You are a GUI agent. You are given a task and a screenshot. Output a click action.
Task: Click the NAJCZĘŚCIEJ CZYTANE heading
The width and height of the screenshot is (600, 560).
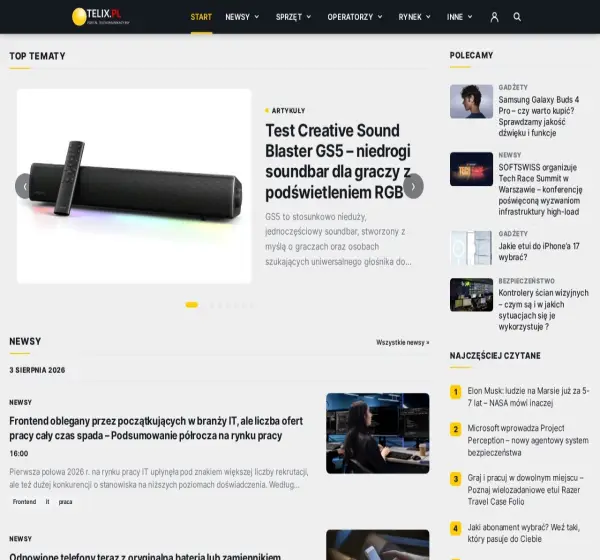tap(495, 356)
